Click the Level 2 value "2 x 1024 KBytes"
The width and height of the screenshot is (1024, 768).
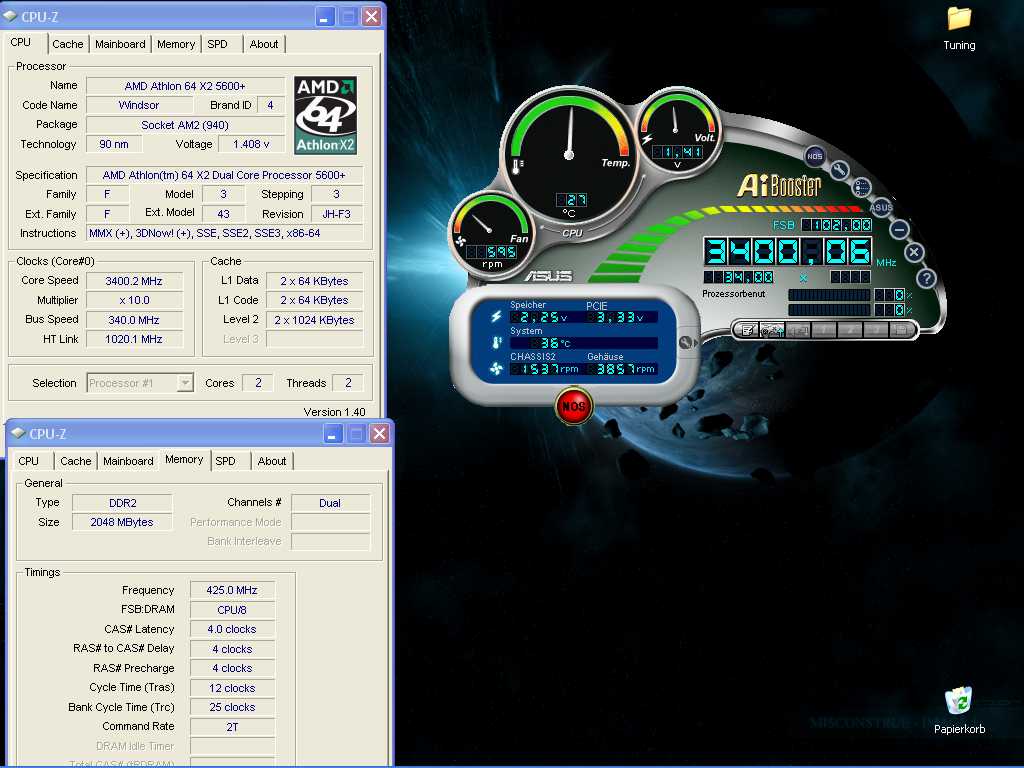tap(314, 320)
